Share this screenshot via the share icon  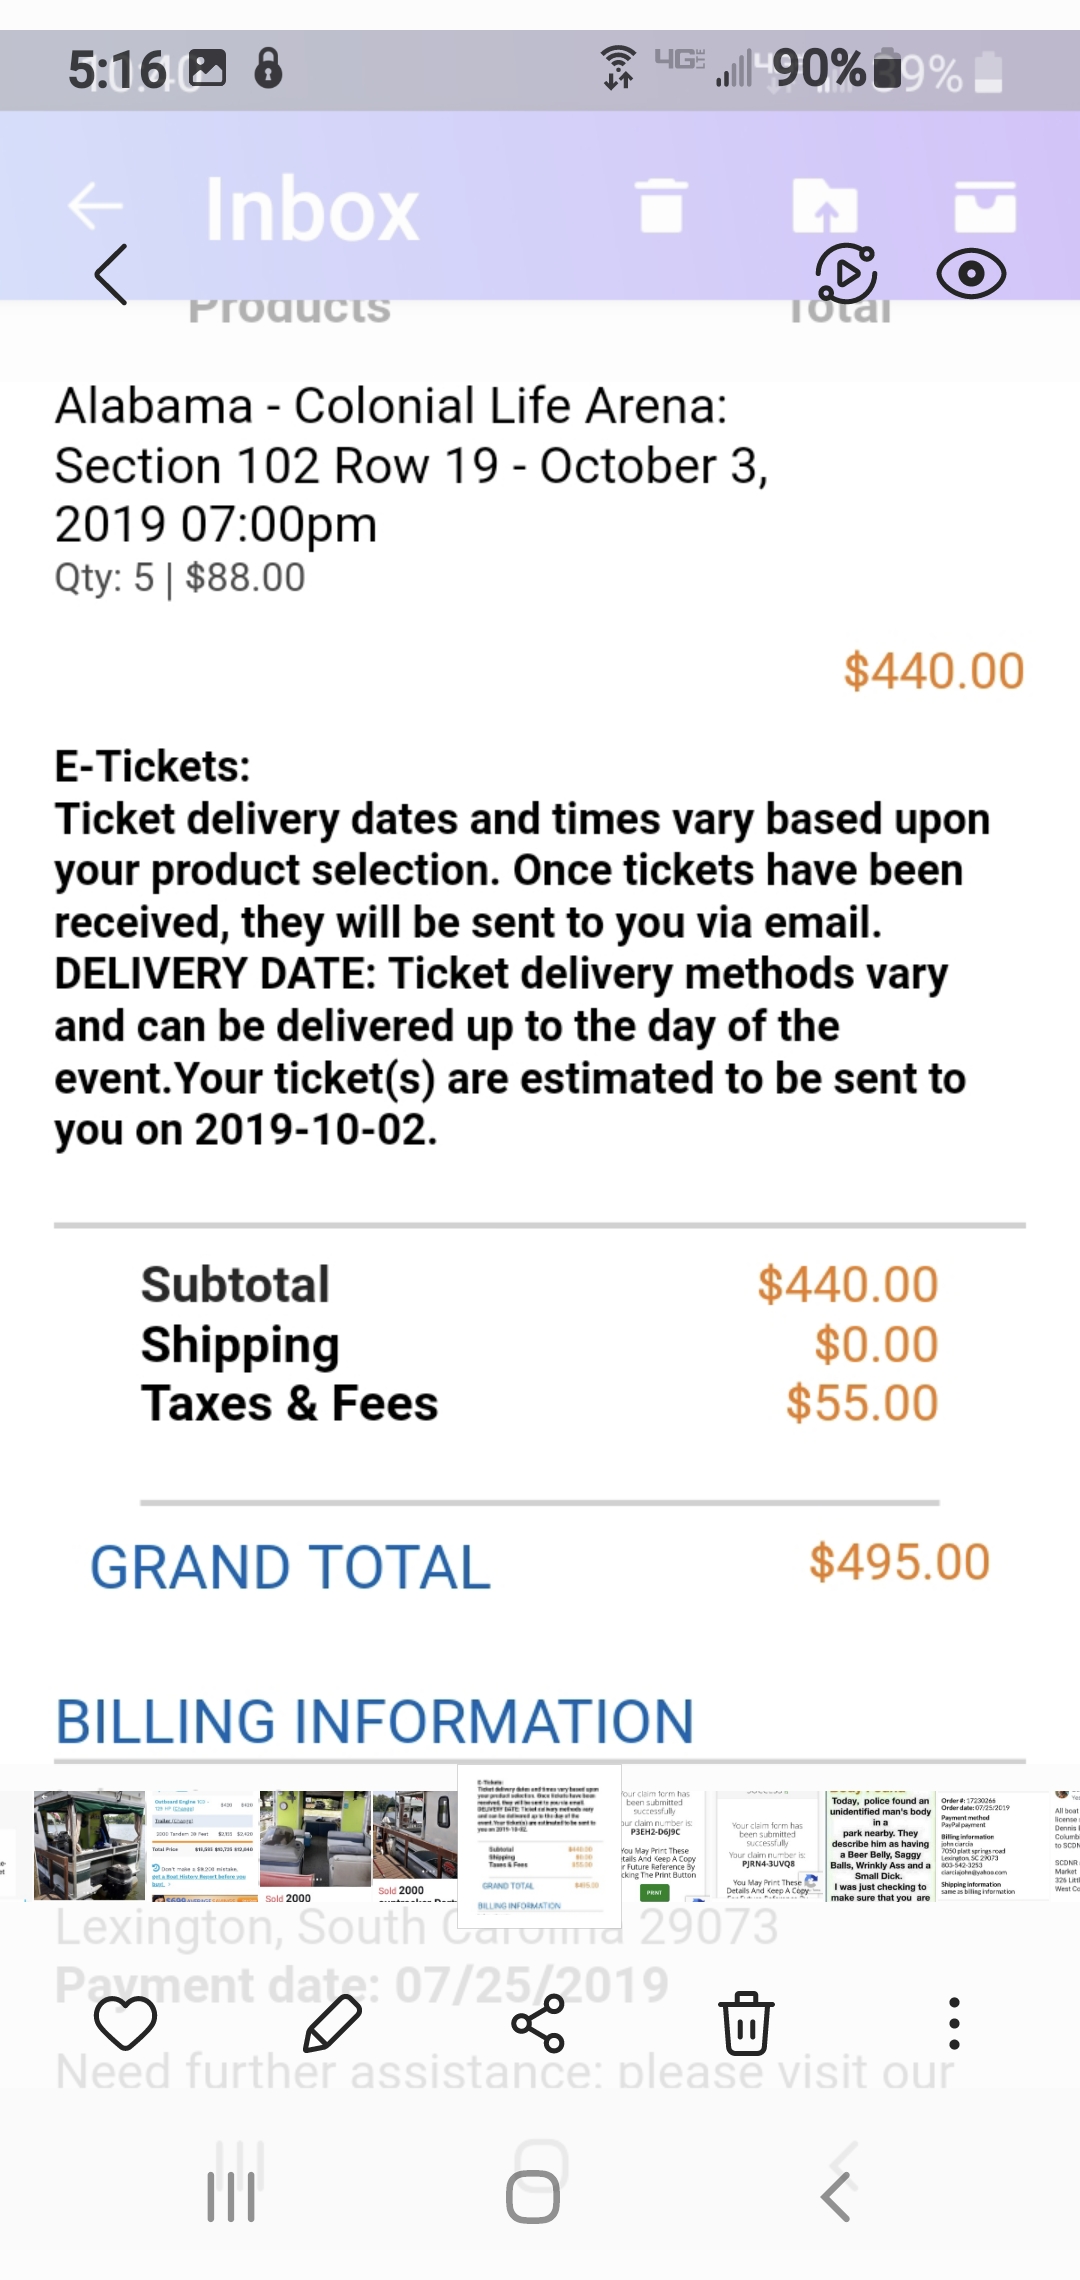[539, 2023]
